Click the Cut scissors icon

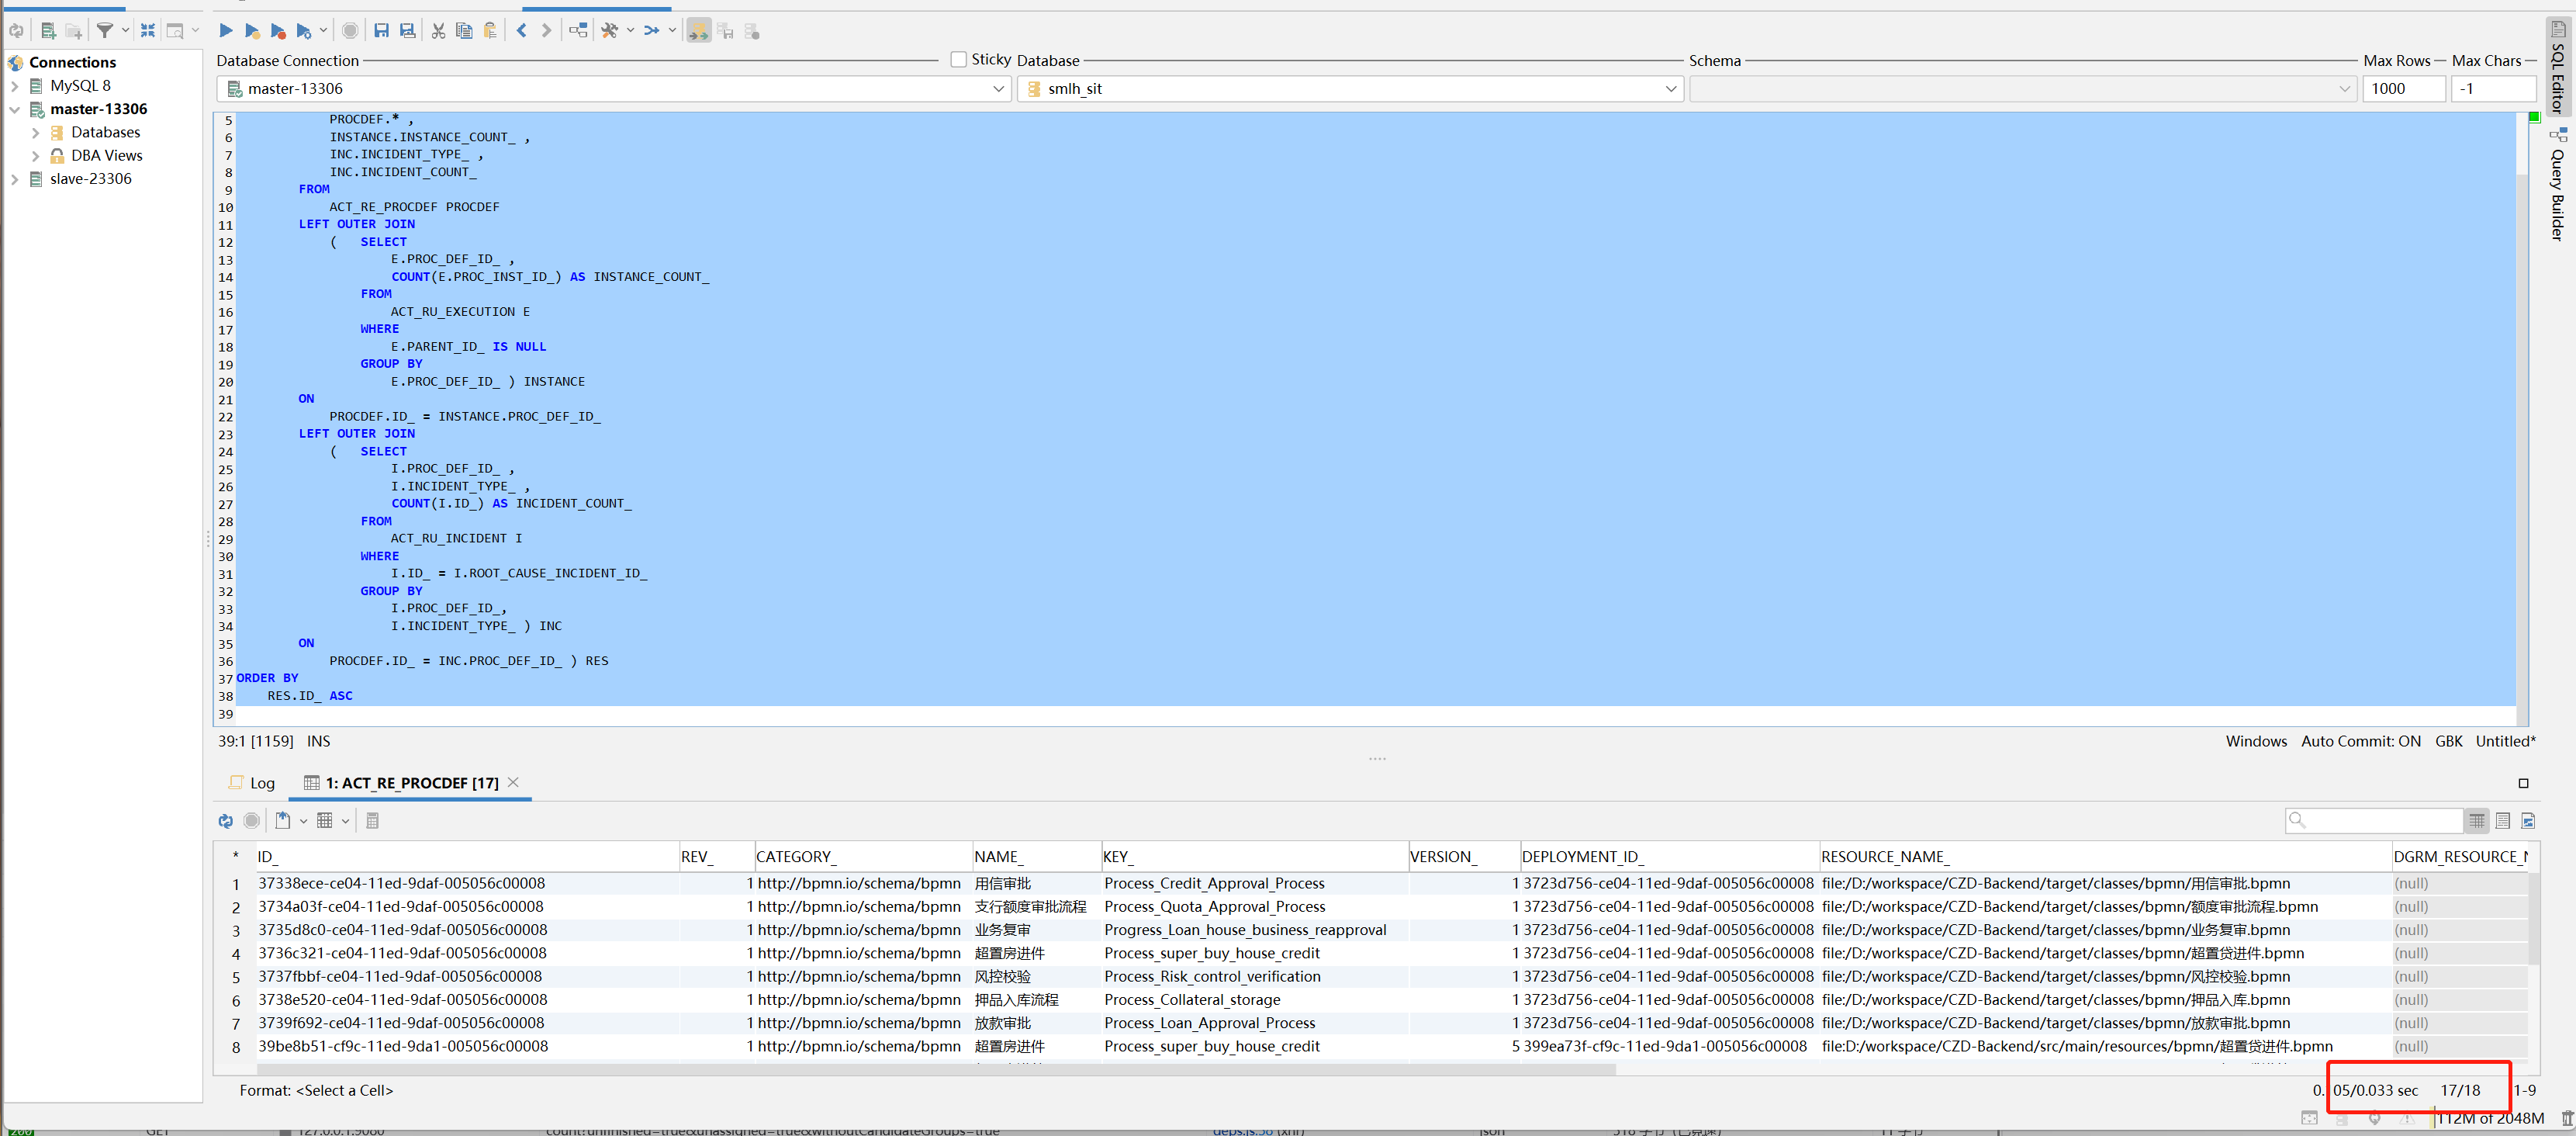pyautogui.click(x=438, y=31)
